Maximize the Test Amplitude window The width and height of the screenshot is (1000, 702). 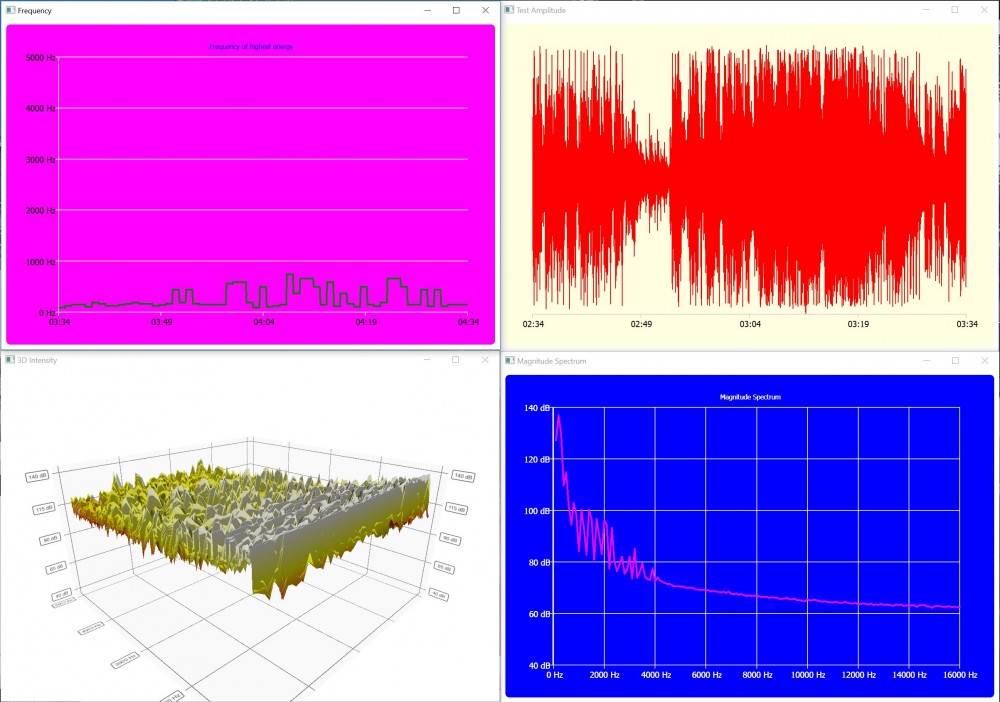pos(955,10)
